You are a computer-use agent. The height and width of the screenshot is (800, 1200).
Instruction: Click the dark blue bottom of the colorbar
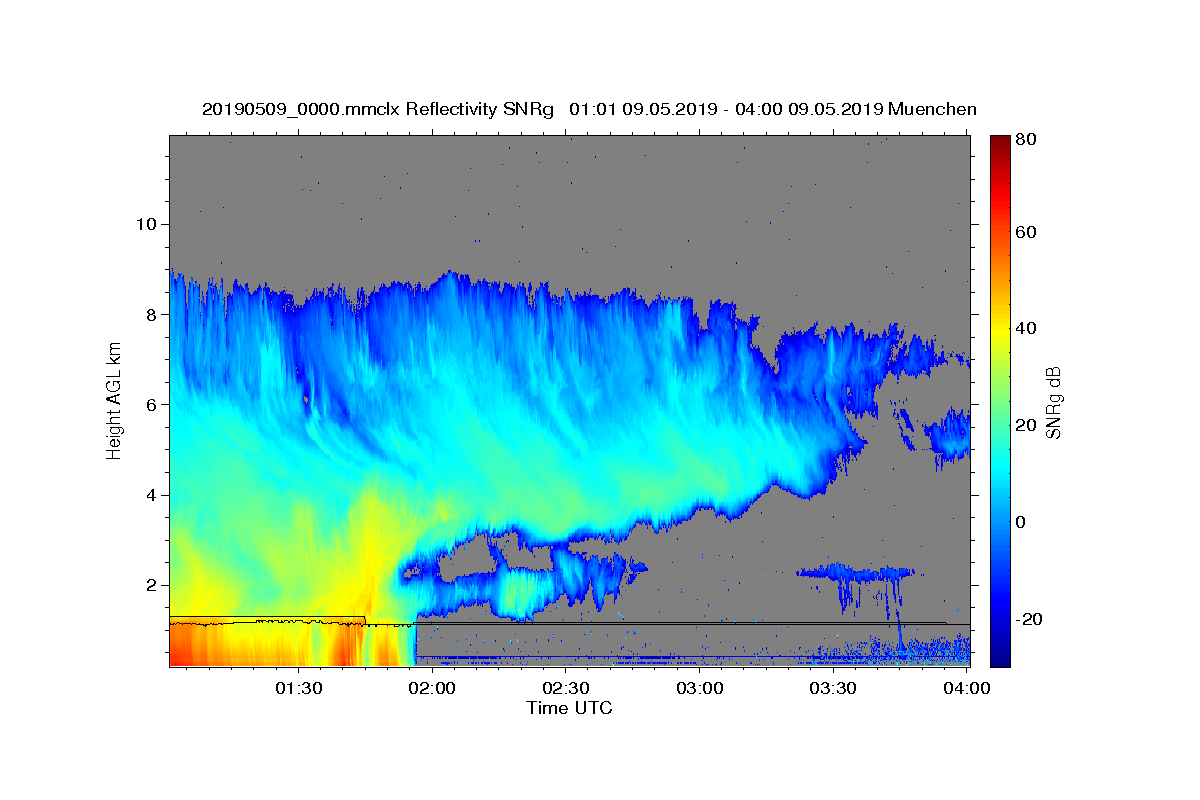click(999, 655)
